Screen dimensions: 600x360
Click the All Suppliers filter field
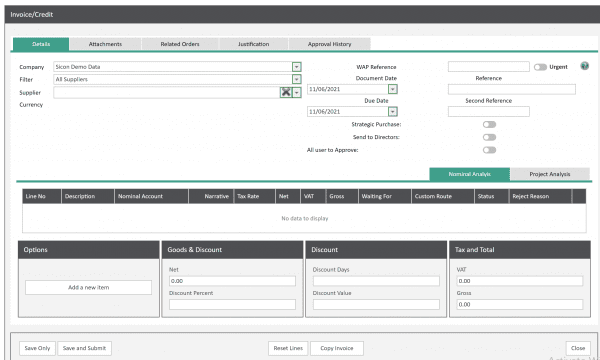coord(173,79)
